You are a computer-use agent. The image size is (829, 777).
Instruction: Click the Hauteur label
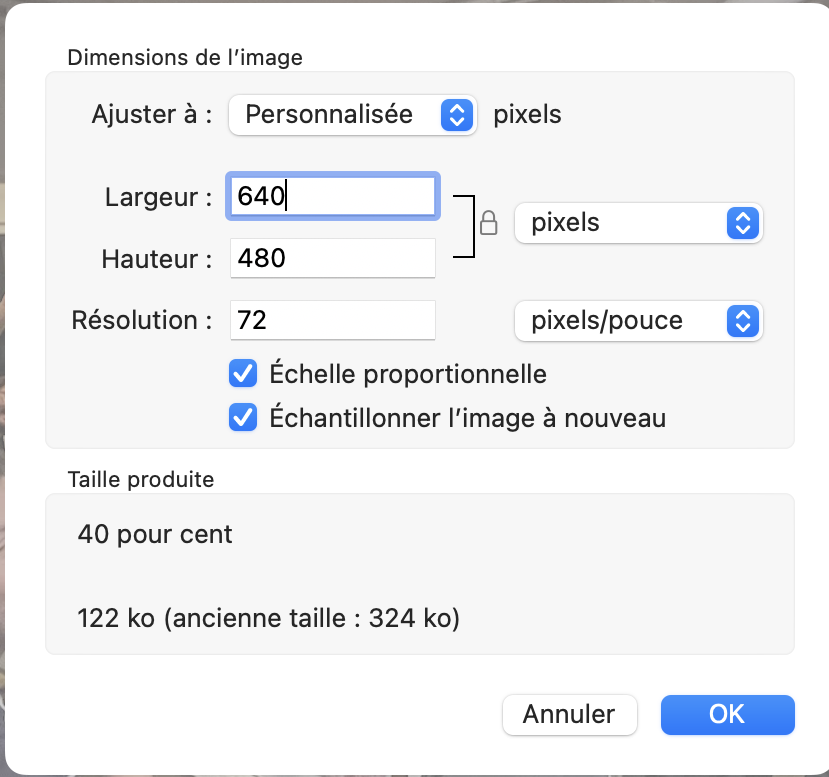pyautogui.click(x=157, y=259)
